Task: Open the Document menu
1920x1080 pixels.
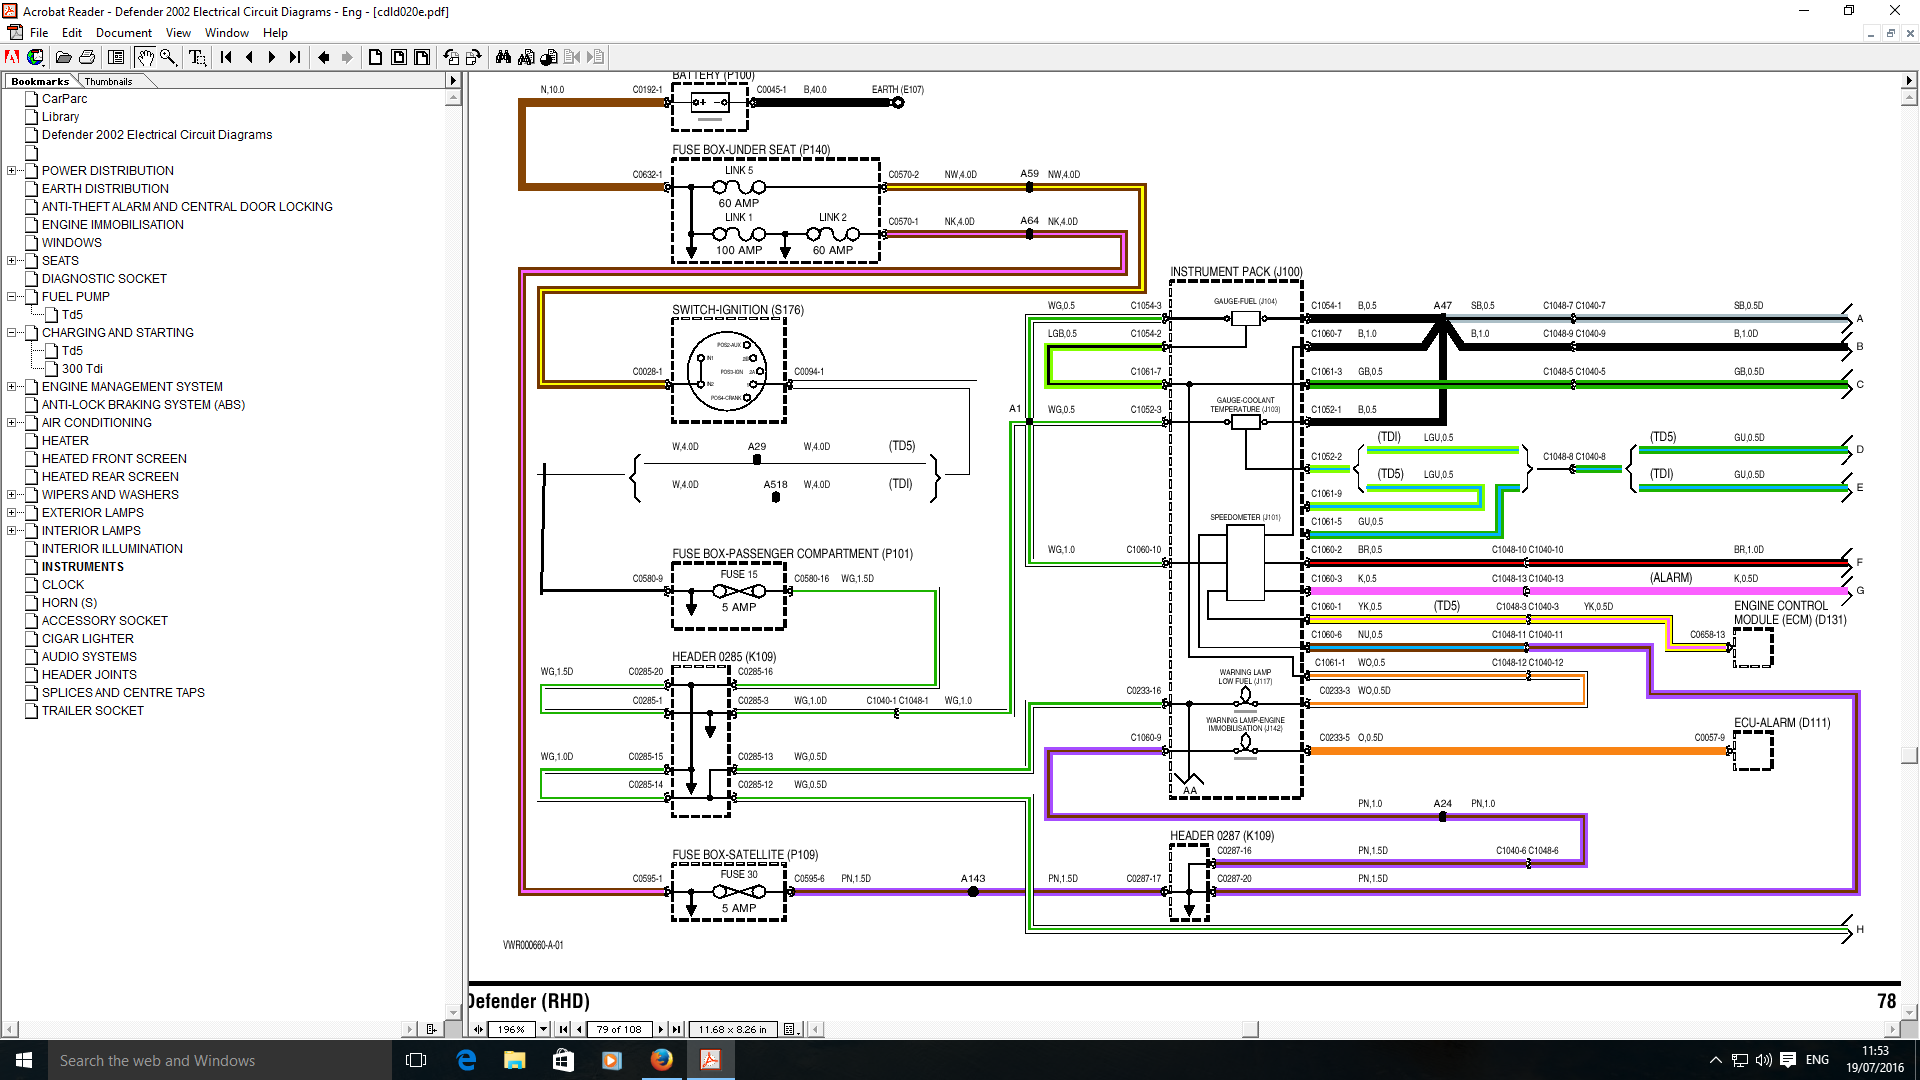Action: click(x=124, y=33)
